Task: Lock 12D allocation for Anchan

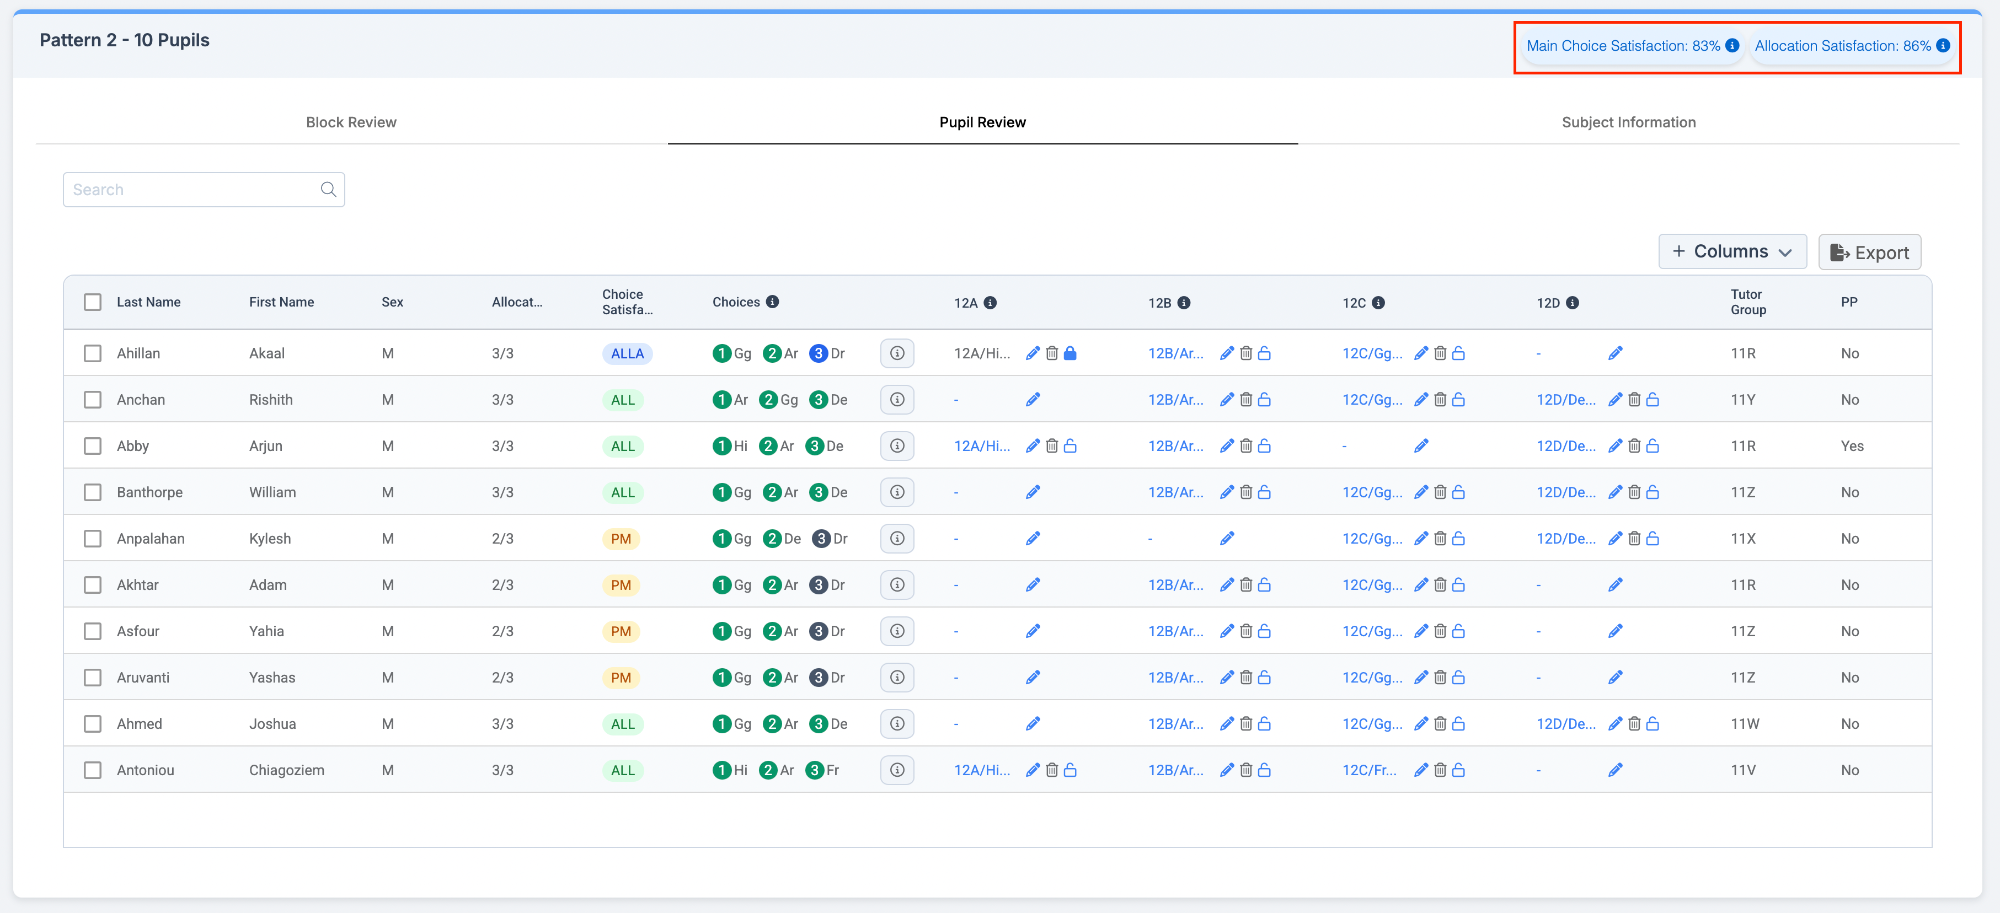Action: (x=1652, y=400)
